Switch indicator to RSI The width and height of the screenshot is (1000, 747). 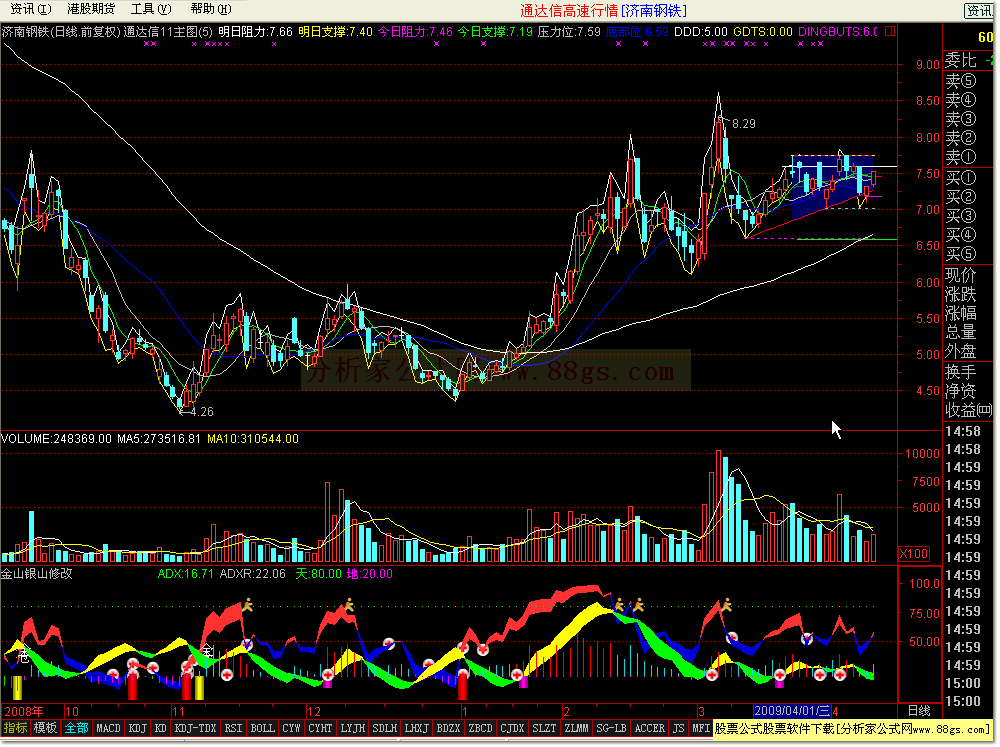[x=233, y=729]
